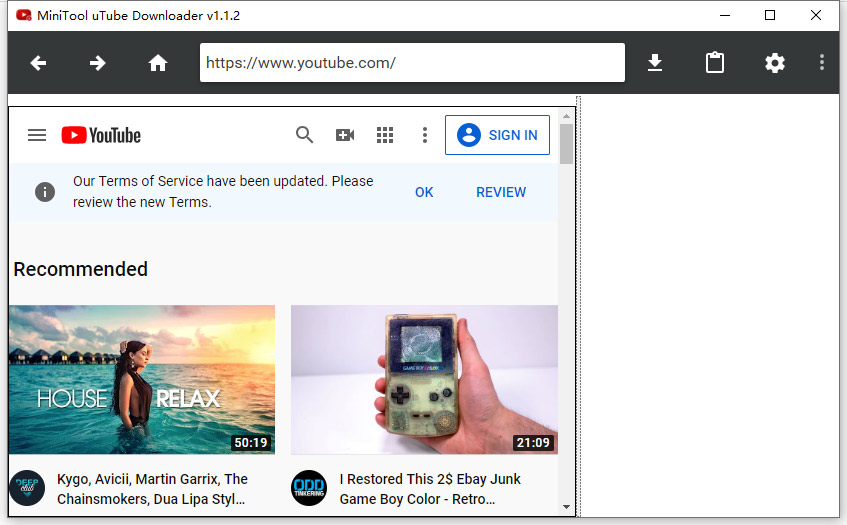Maximize the MiniTool uTube Downloader window
847x525 pixels.
coord(770,15)
